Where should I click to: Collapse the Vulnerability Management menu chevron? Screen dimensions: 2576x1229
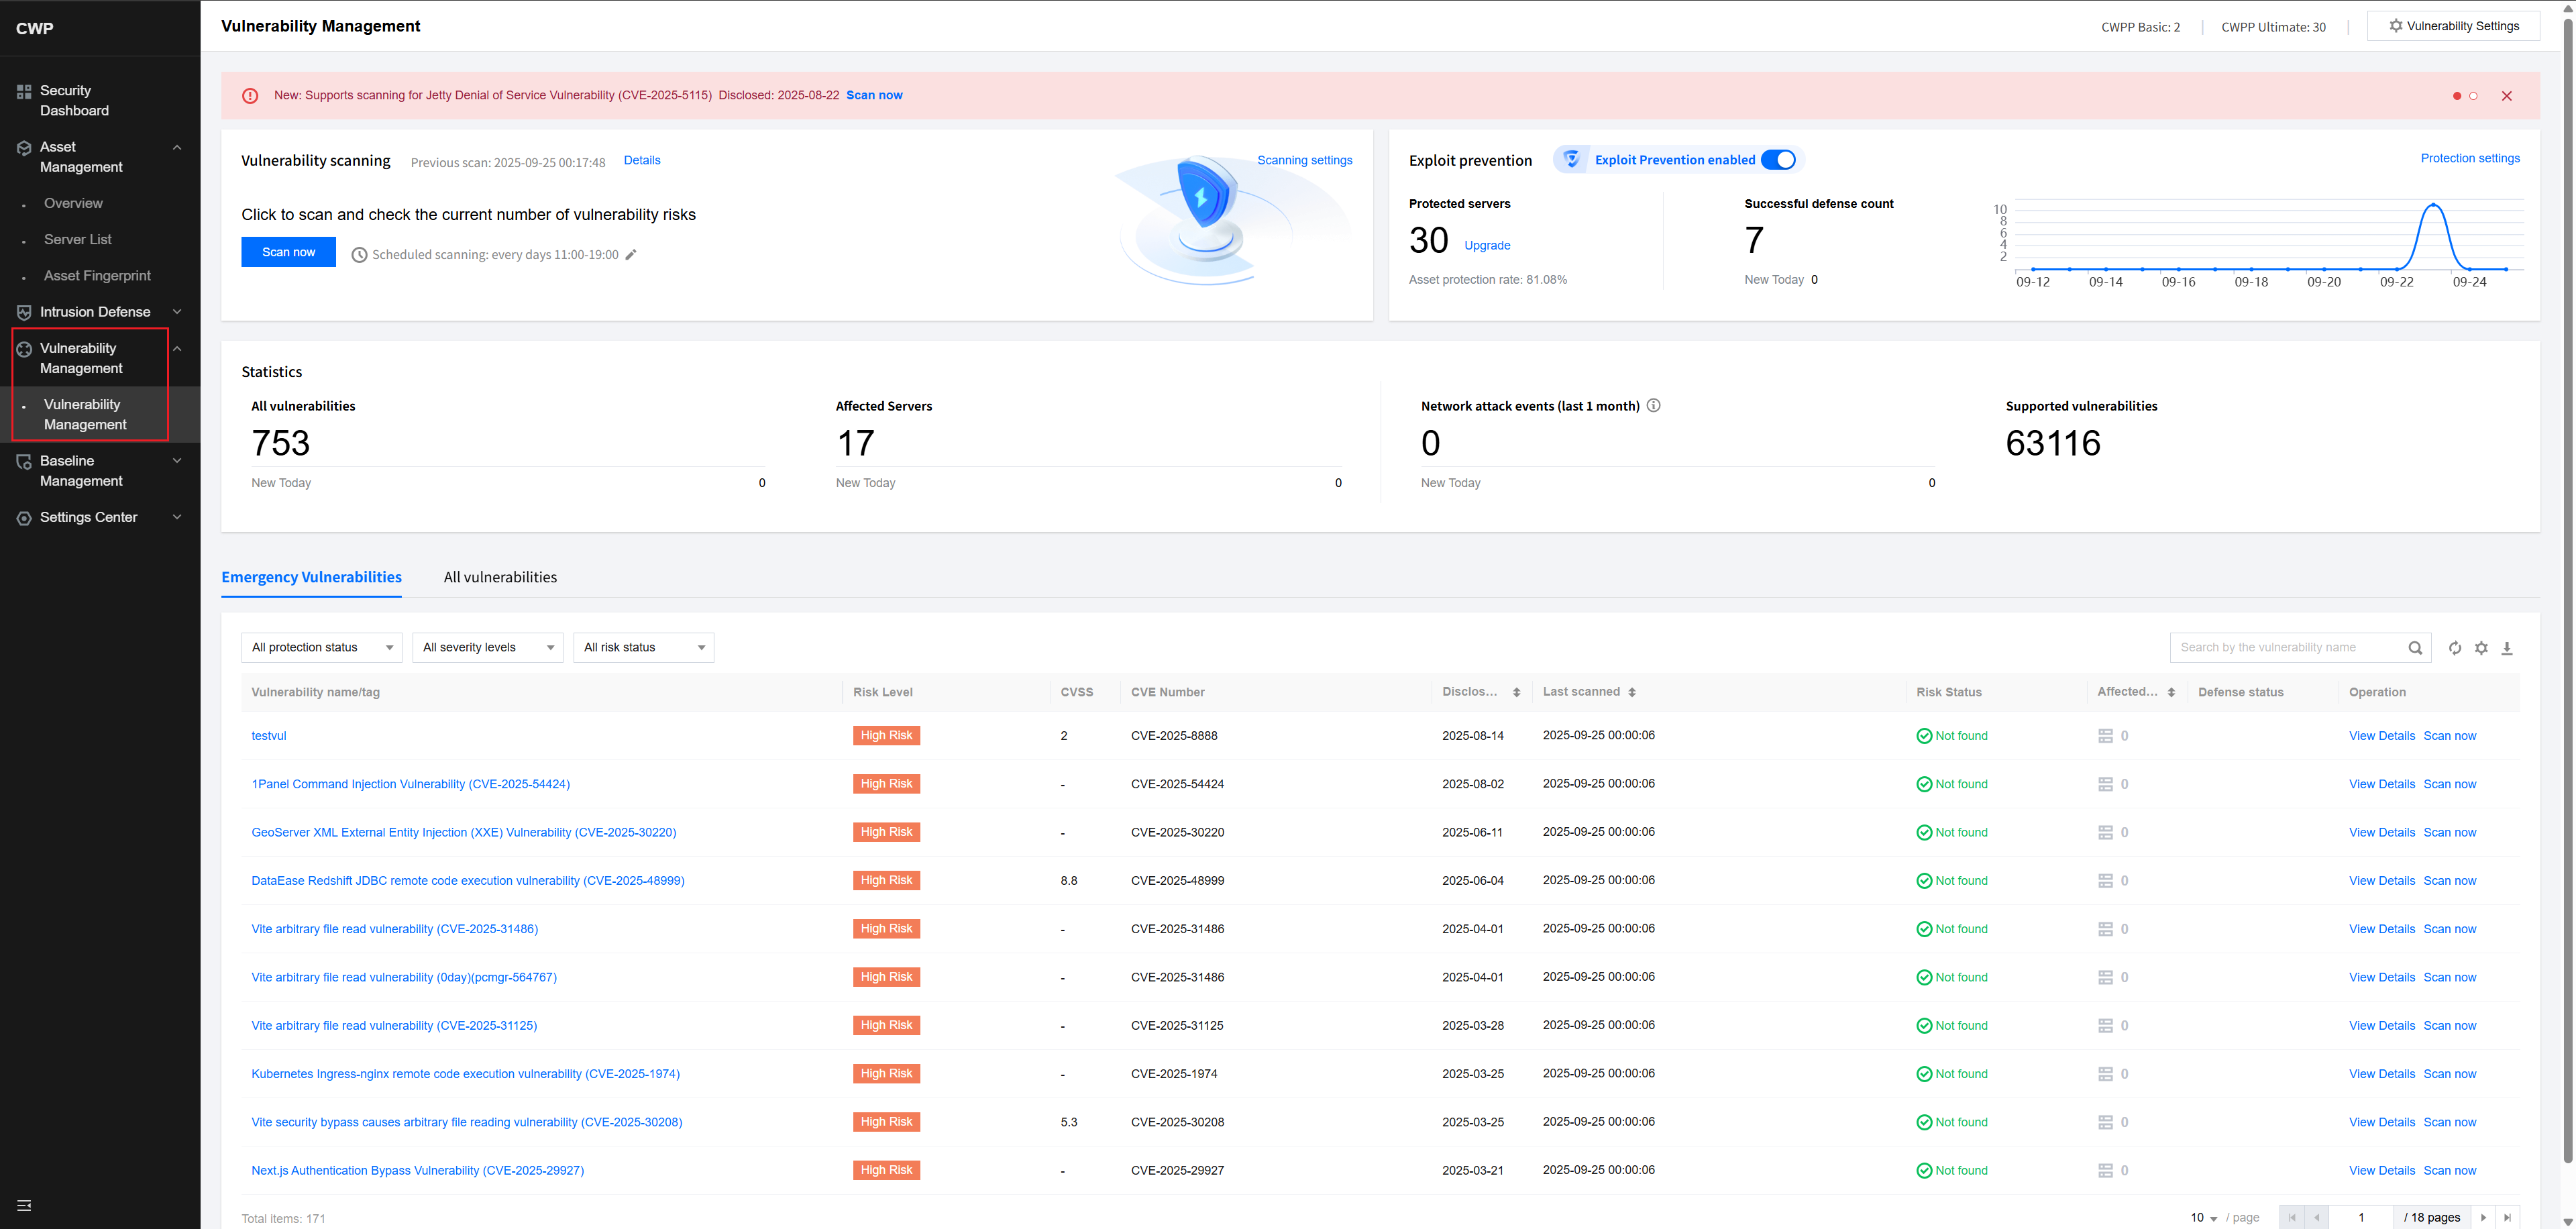177,349
